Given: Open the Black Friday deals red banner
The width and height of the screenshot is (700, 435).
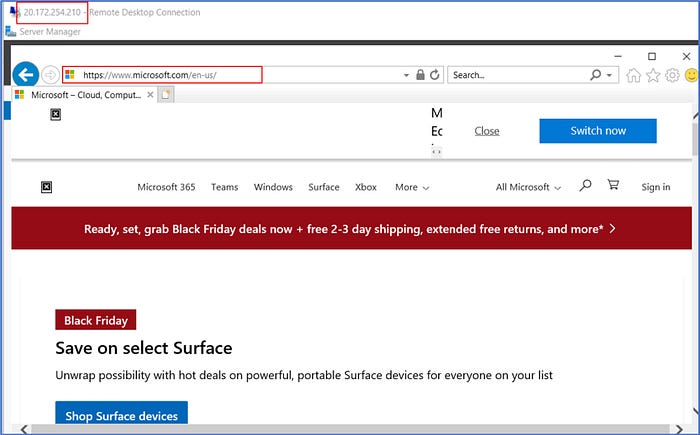Looking at the screenshot, I should 351,228.
